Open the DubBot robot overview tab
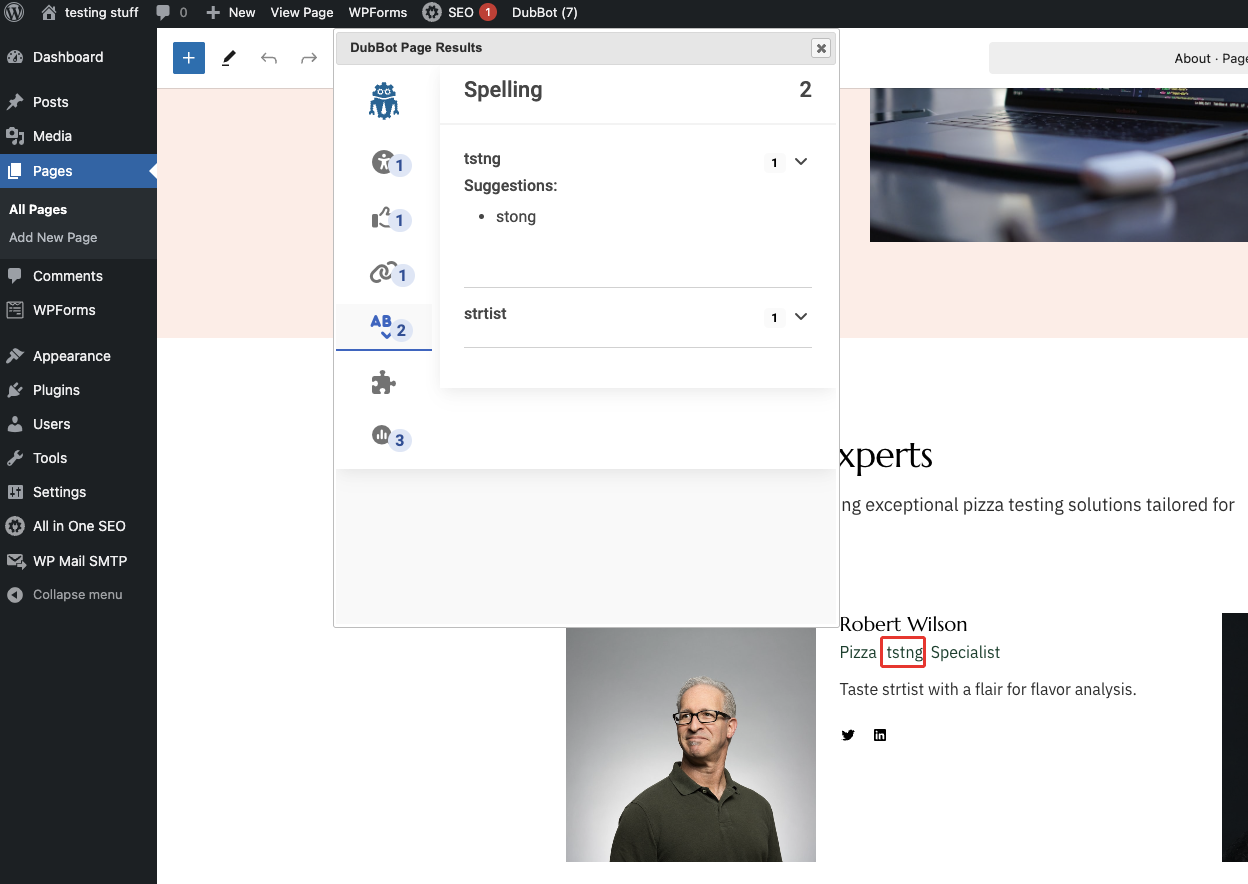 pyautogui.click(x=384, y=102)
